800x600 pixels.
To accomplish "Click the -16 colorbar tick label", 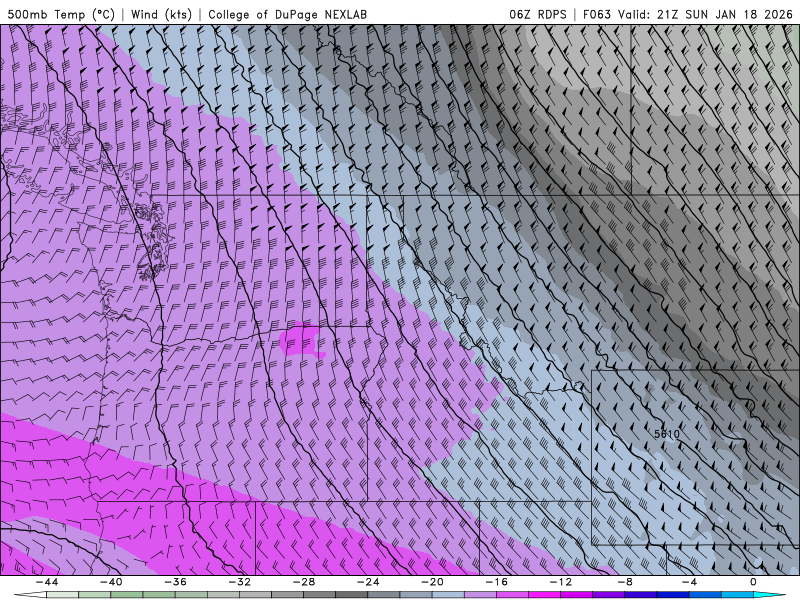I will point(497,582).
